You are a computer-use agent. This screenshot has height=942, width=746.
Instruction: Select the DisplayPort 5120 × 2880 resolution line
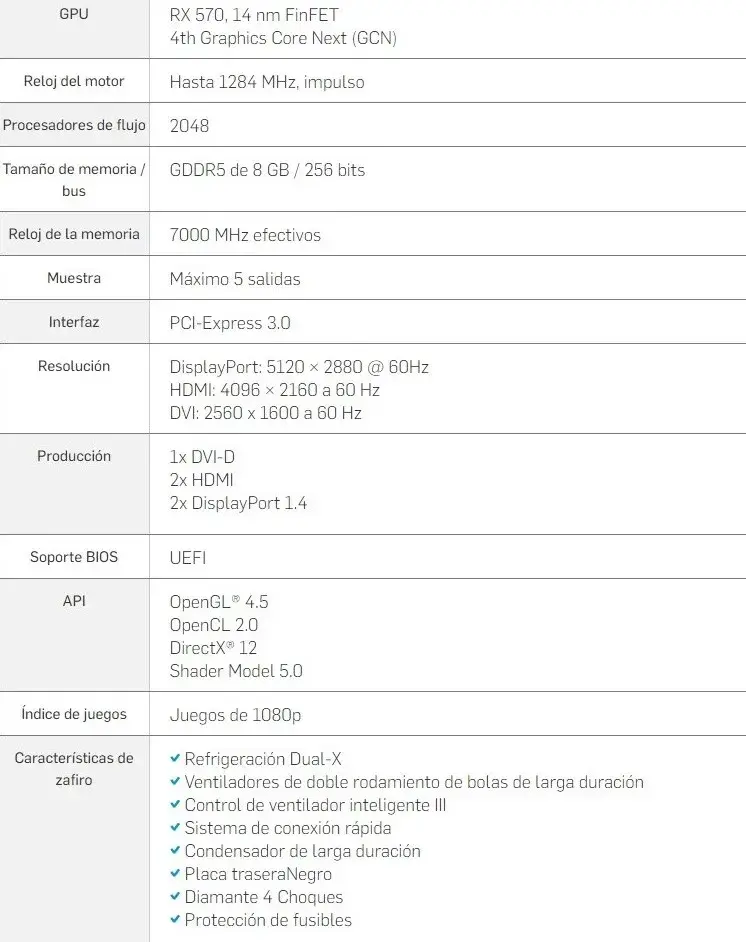point(299,367)
